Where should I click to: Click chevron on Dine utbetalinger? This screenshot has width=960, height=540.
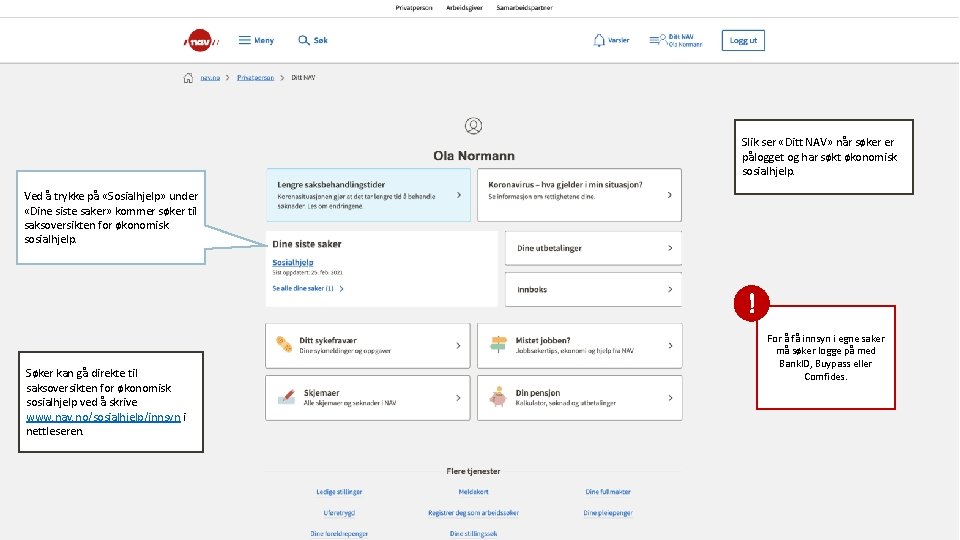670,248
